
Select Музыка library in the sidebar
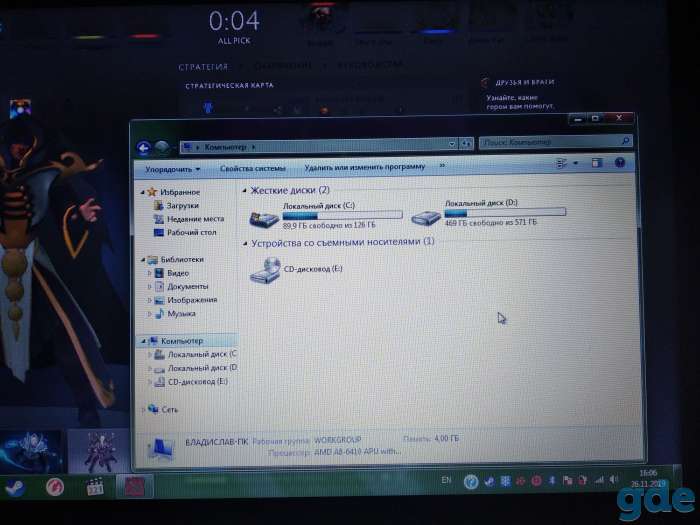175,314
